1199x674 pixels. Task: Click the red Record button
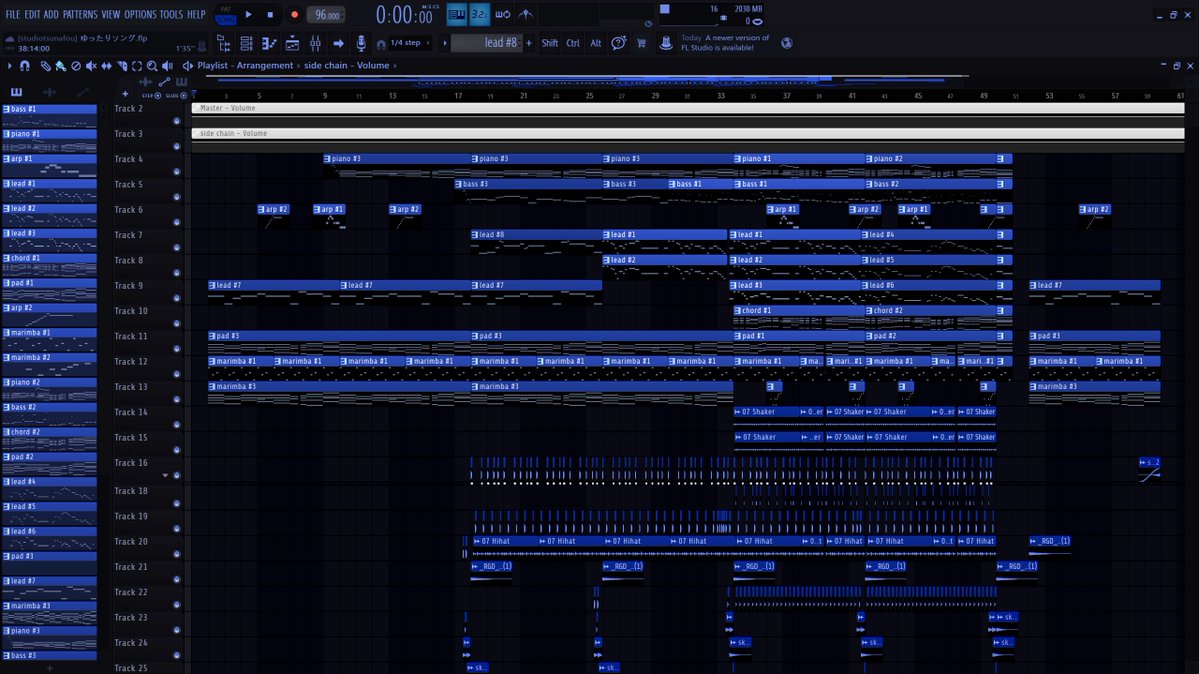click(294, 15)
